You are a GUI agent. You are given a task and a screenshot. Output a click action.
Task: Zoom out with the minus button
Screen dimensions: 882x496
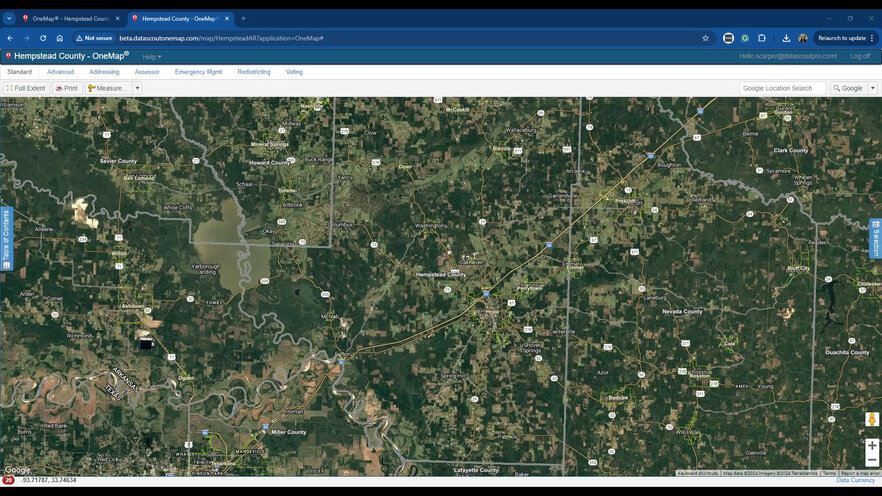872,460
